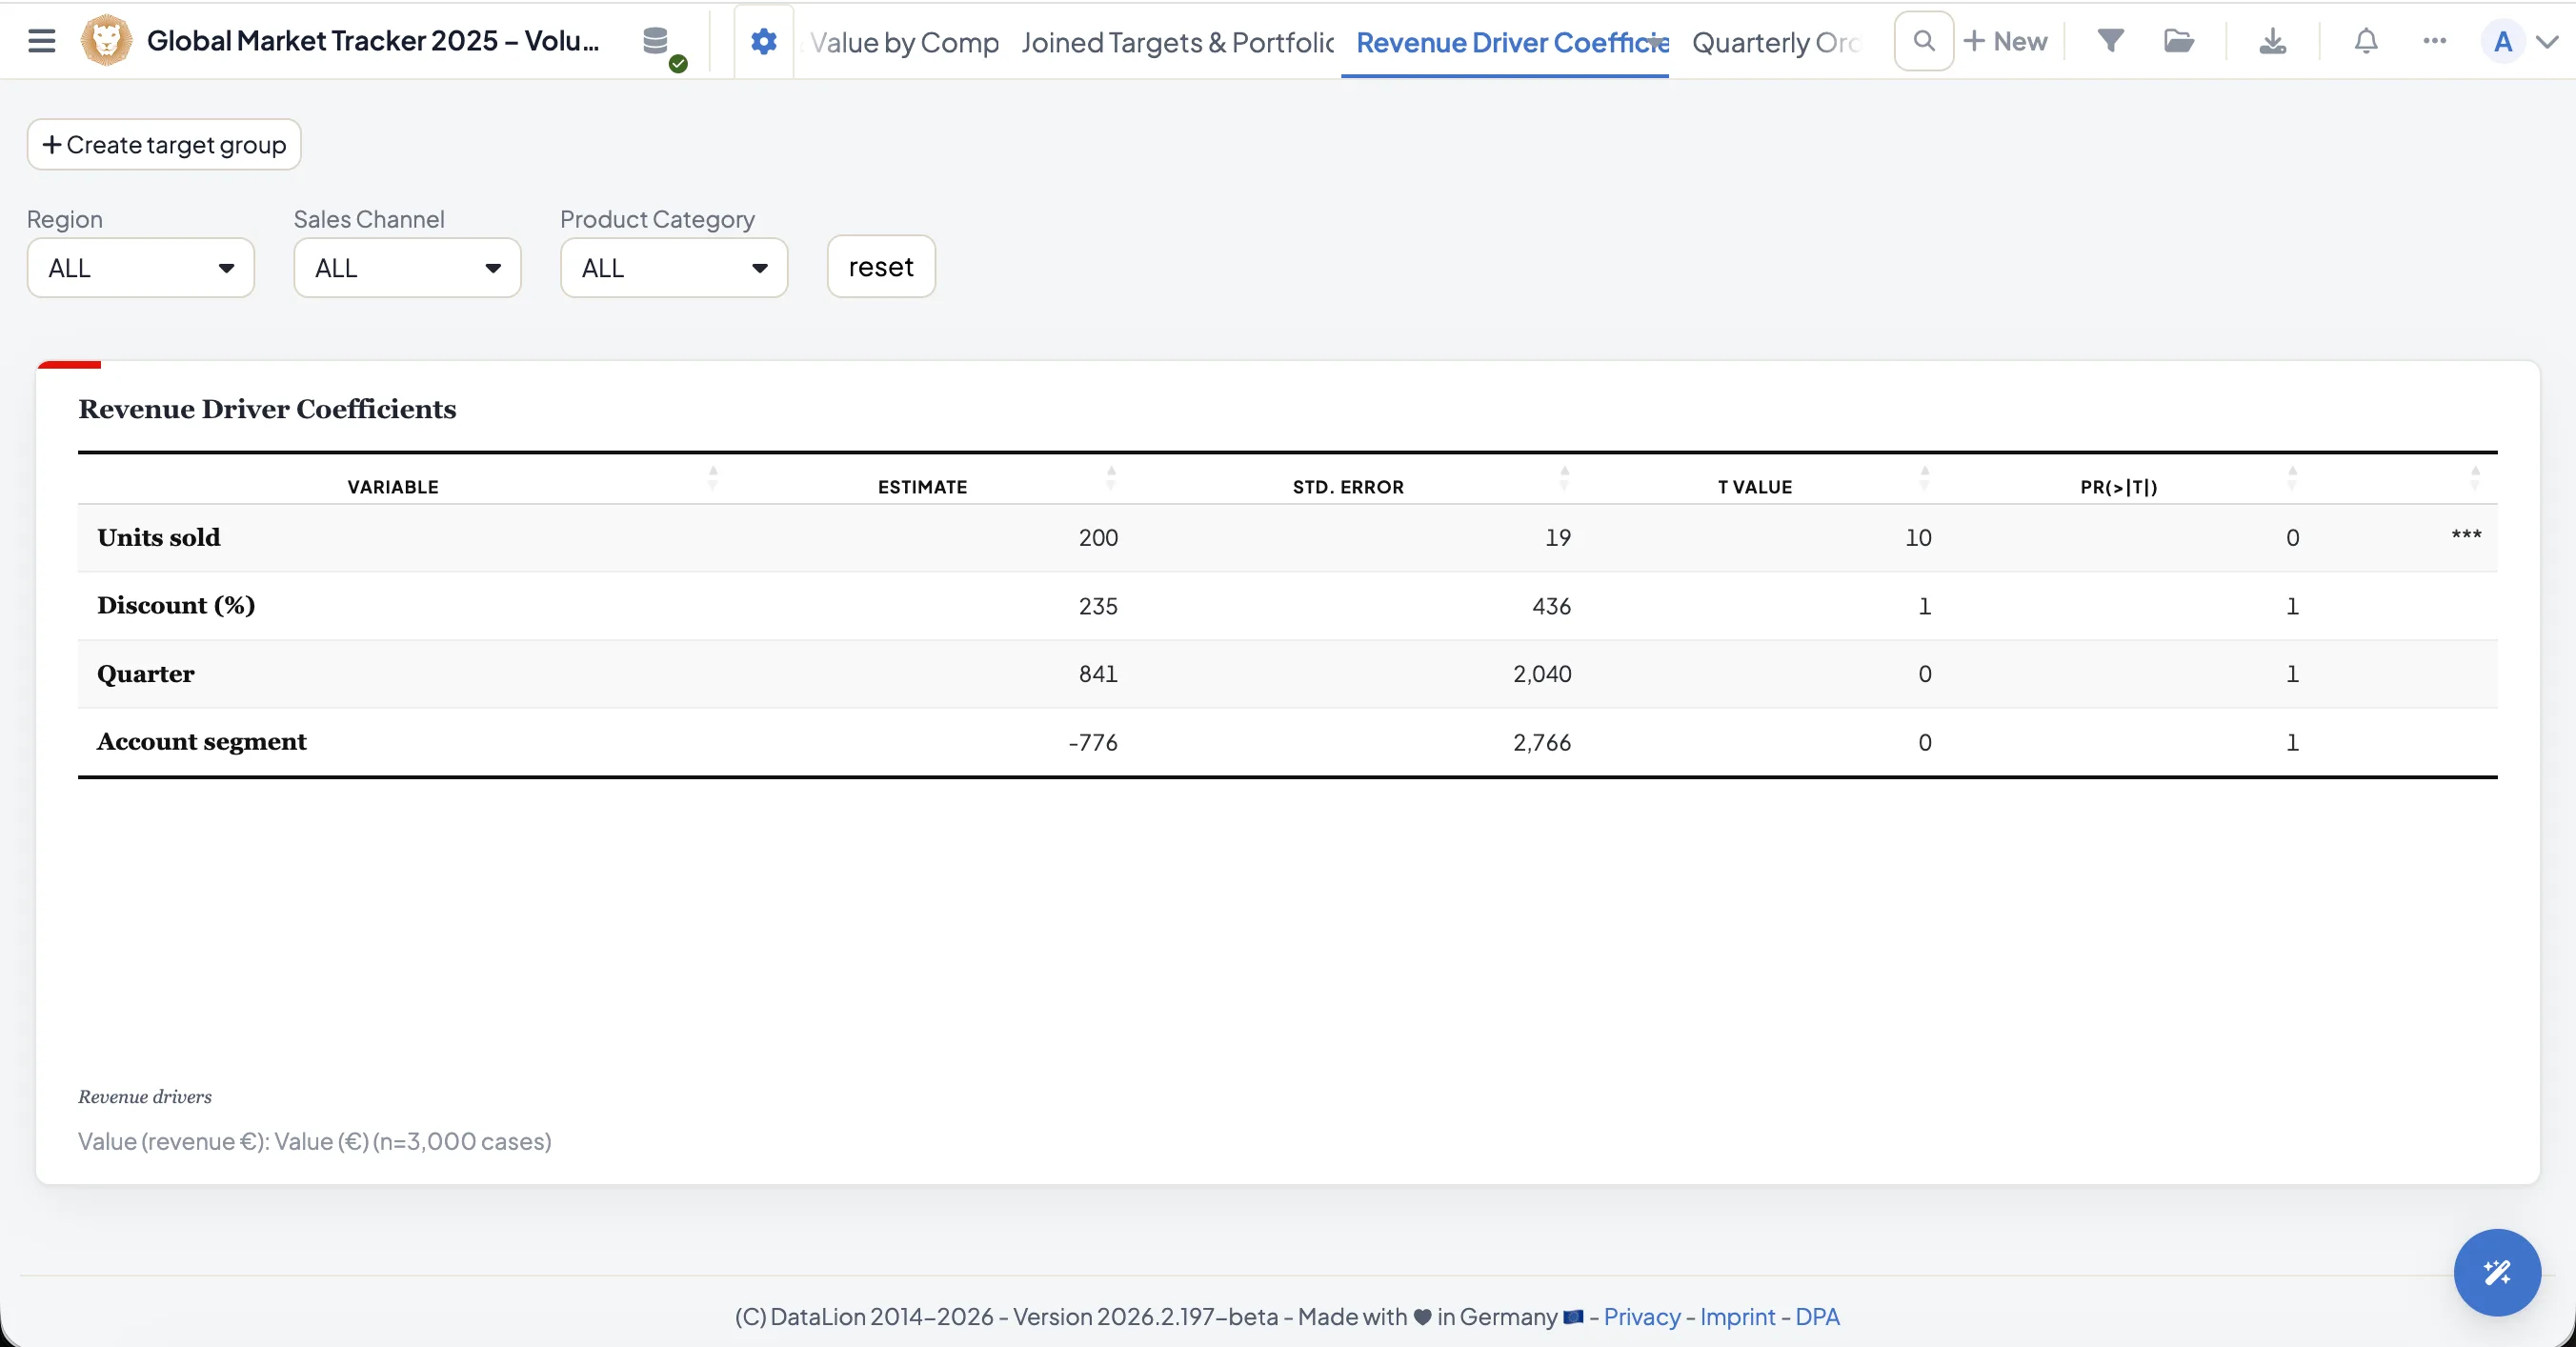The image size is (2576, 1347).
Task: Open the Product Category dropdown
Action: click(x=674, y=268)
